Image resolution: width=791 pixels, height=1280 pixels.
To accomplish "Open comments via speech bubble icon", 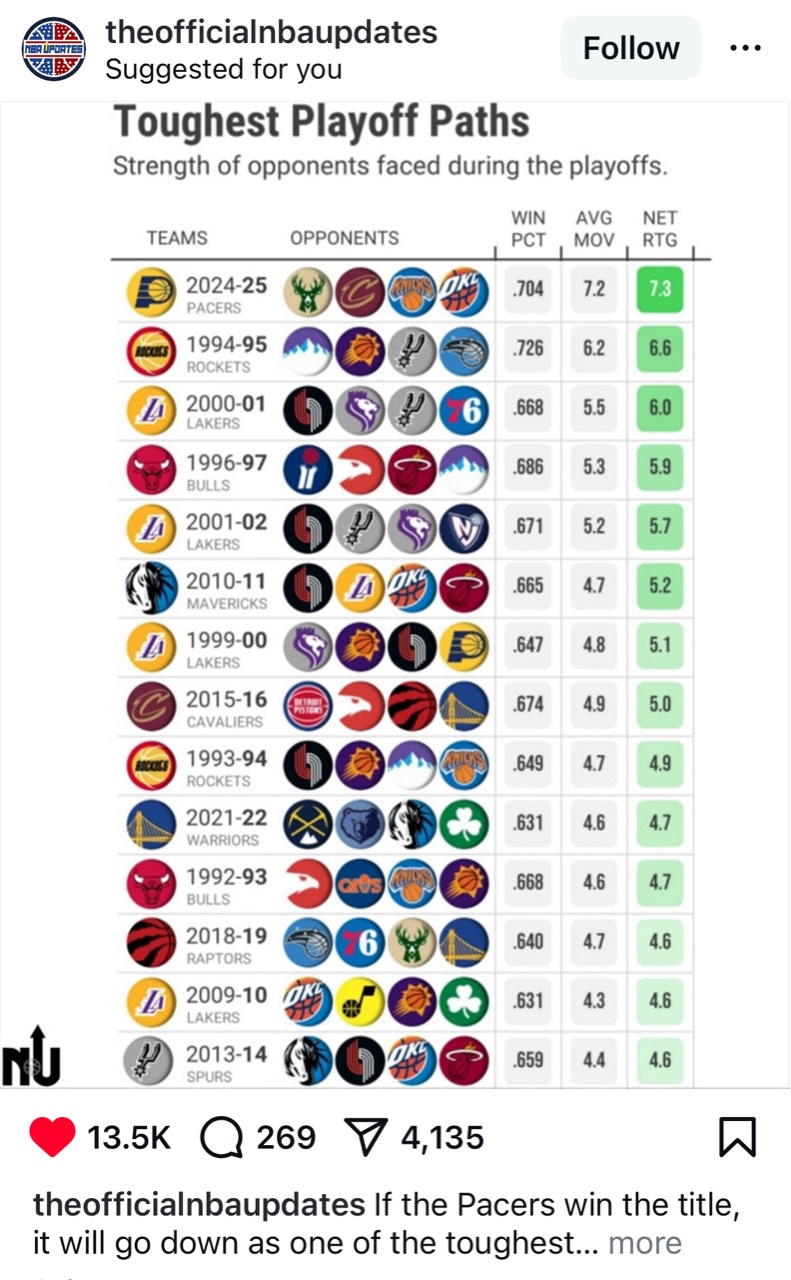I will pyautogui.click(x=220, y=1137).
